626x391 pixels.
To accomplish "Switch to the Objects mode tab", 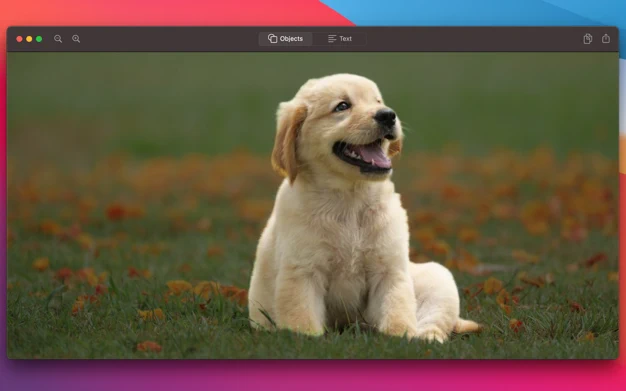I will point(285,39).
